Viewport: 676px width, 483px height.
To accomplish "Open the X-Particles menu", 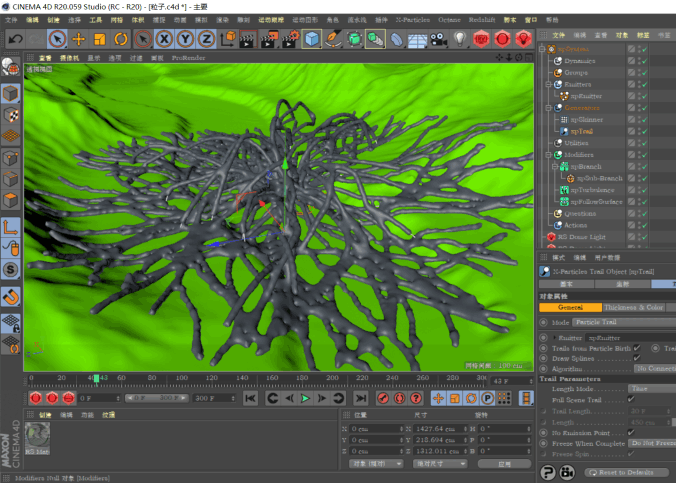I will pos(413,20).
